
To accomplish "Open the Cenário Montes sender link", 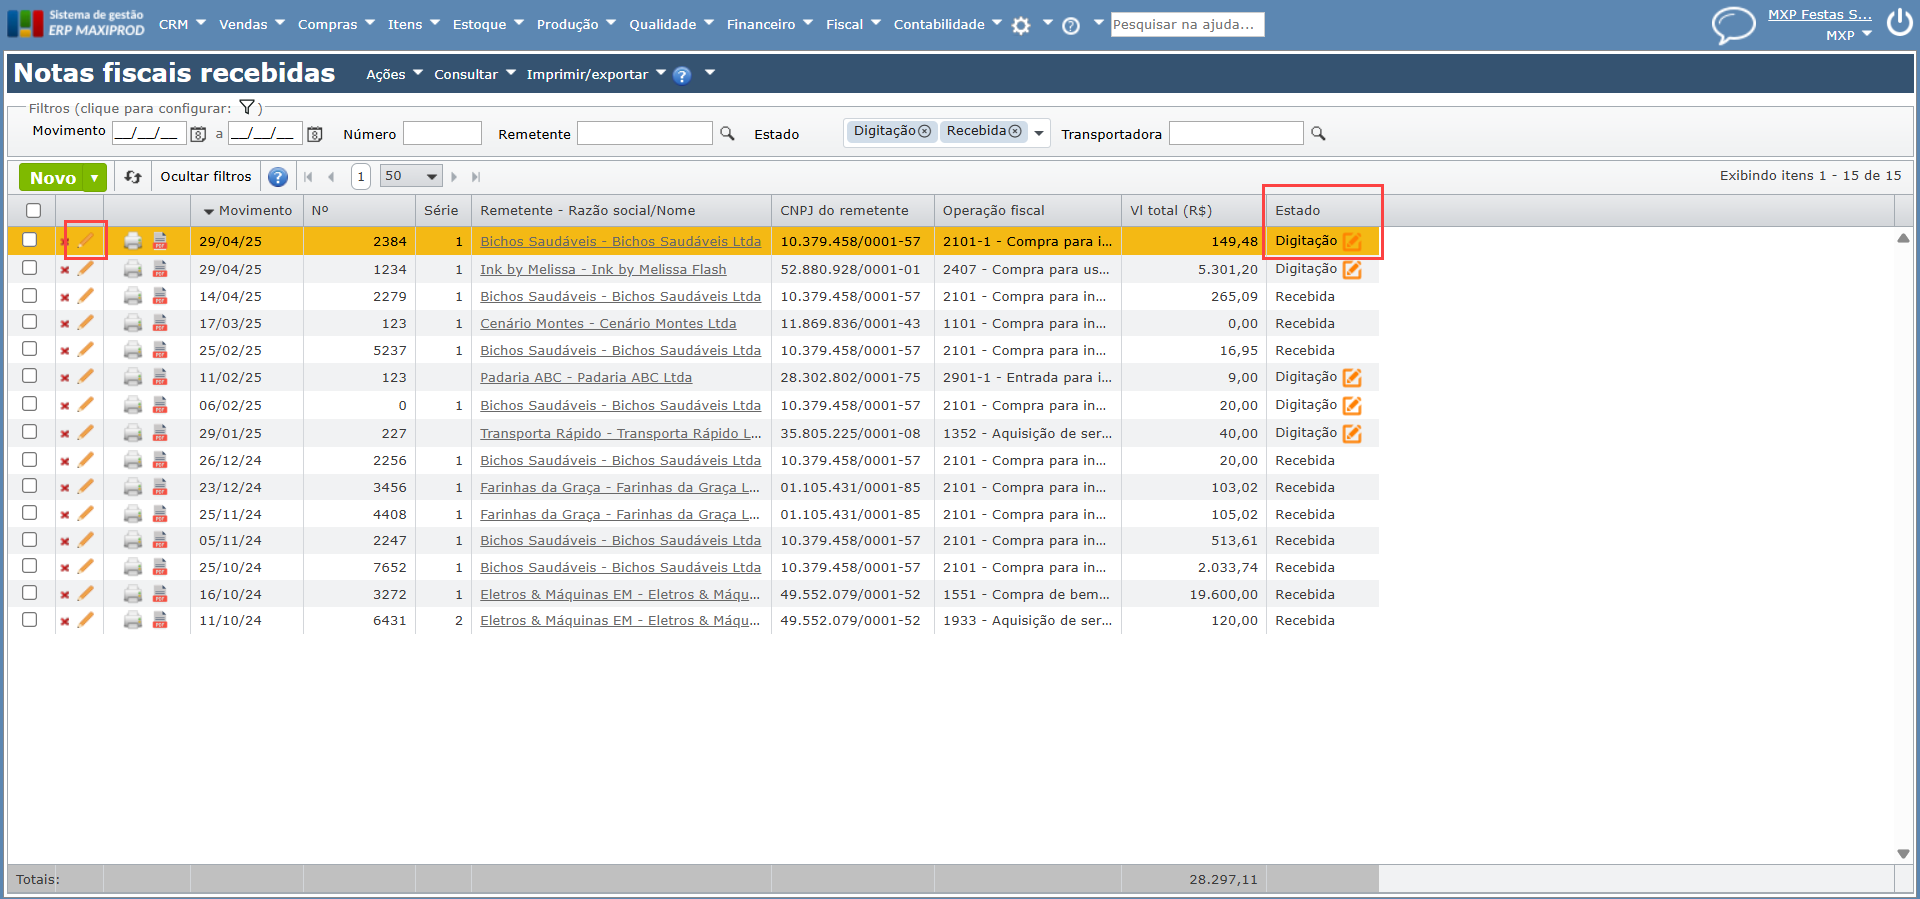I will (608, 323).
